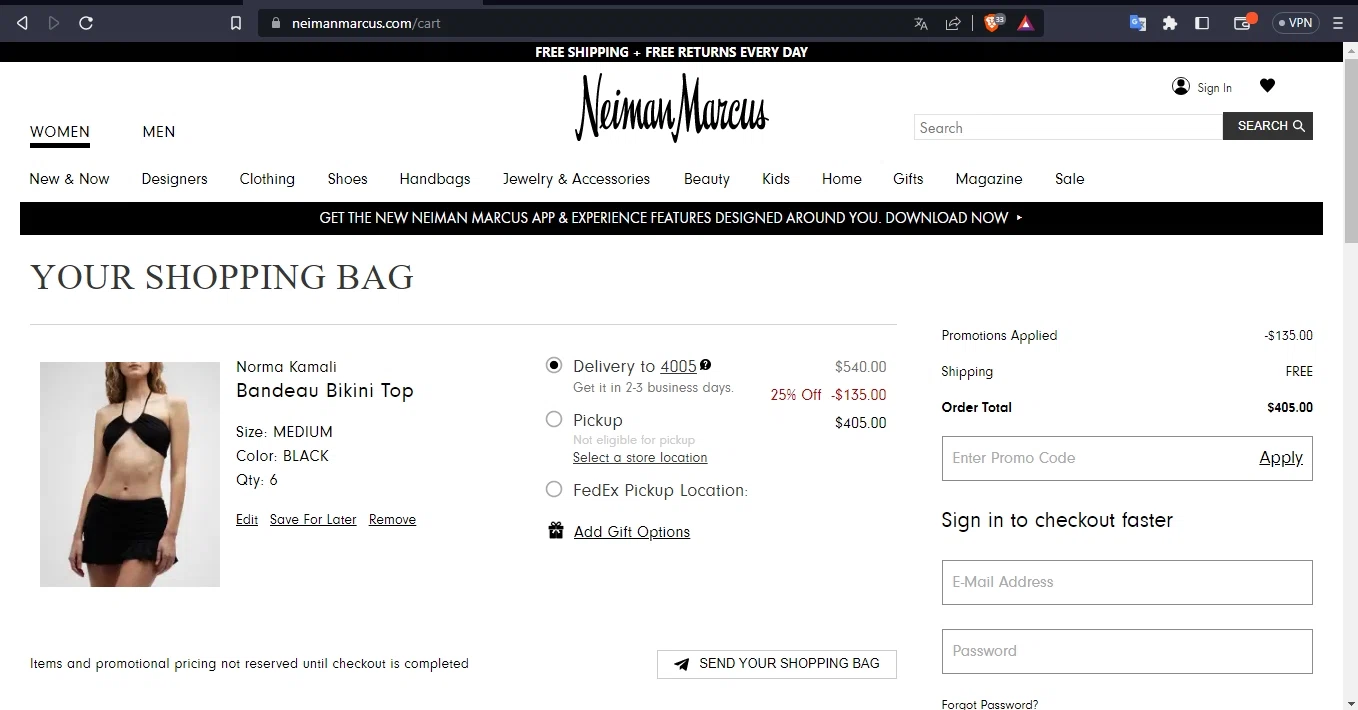The width and height of the screenshot is (1358, 710).
Task: Click the Free Shipping top banner
Action: pos(671,52)
